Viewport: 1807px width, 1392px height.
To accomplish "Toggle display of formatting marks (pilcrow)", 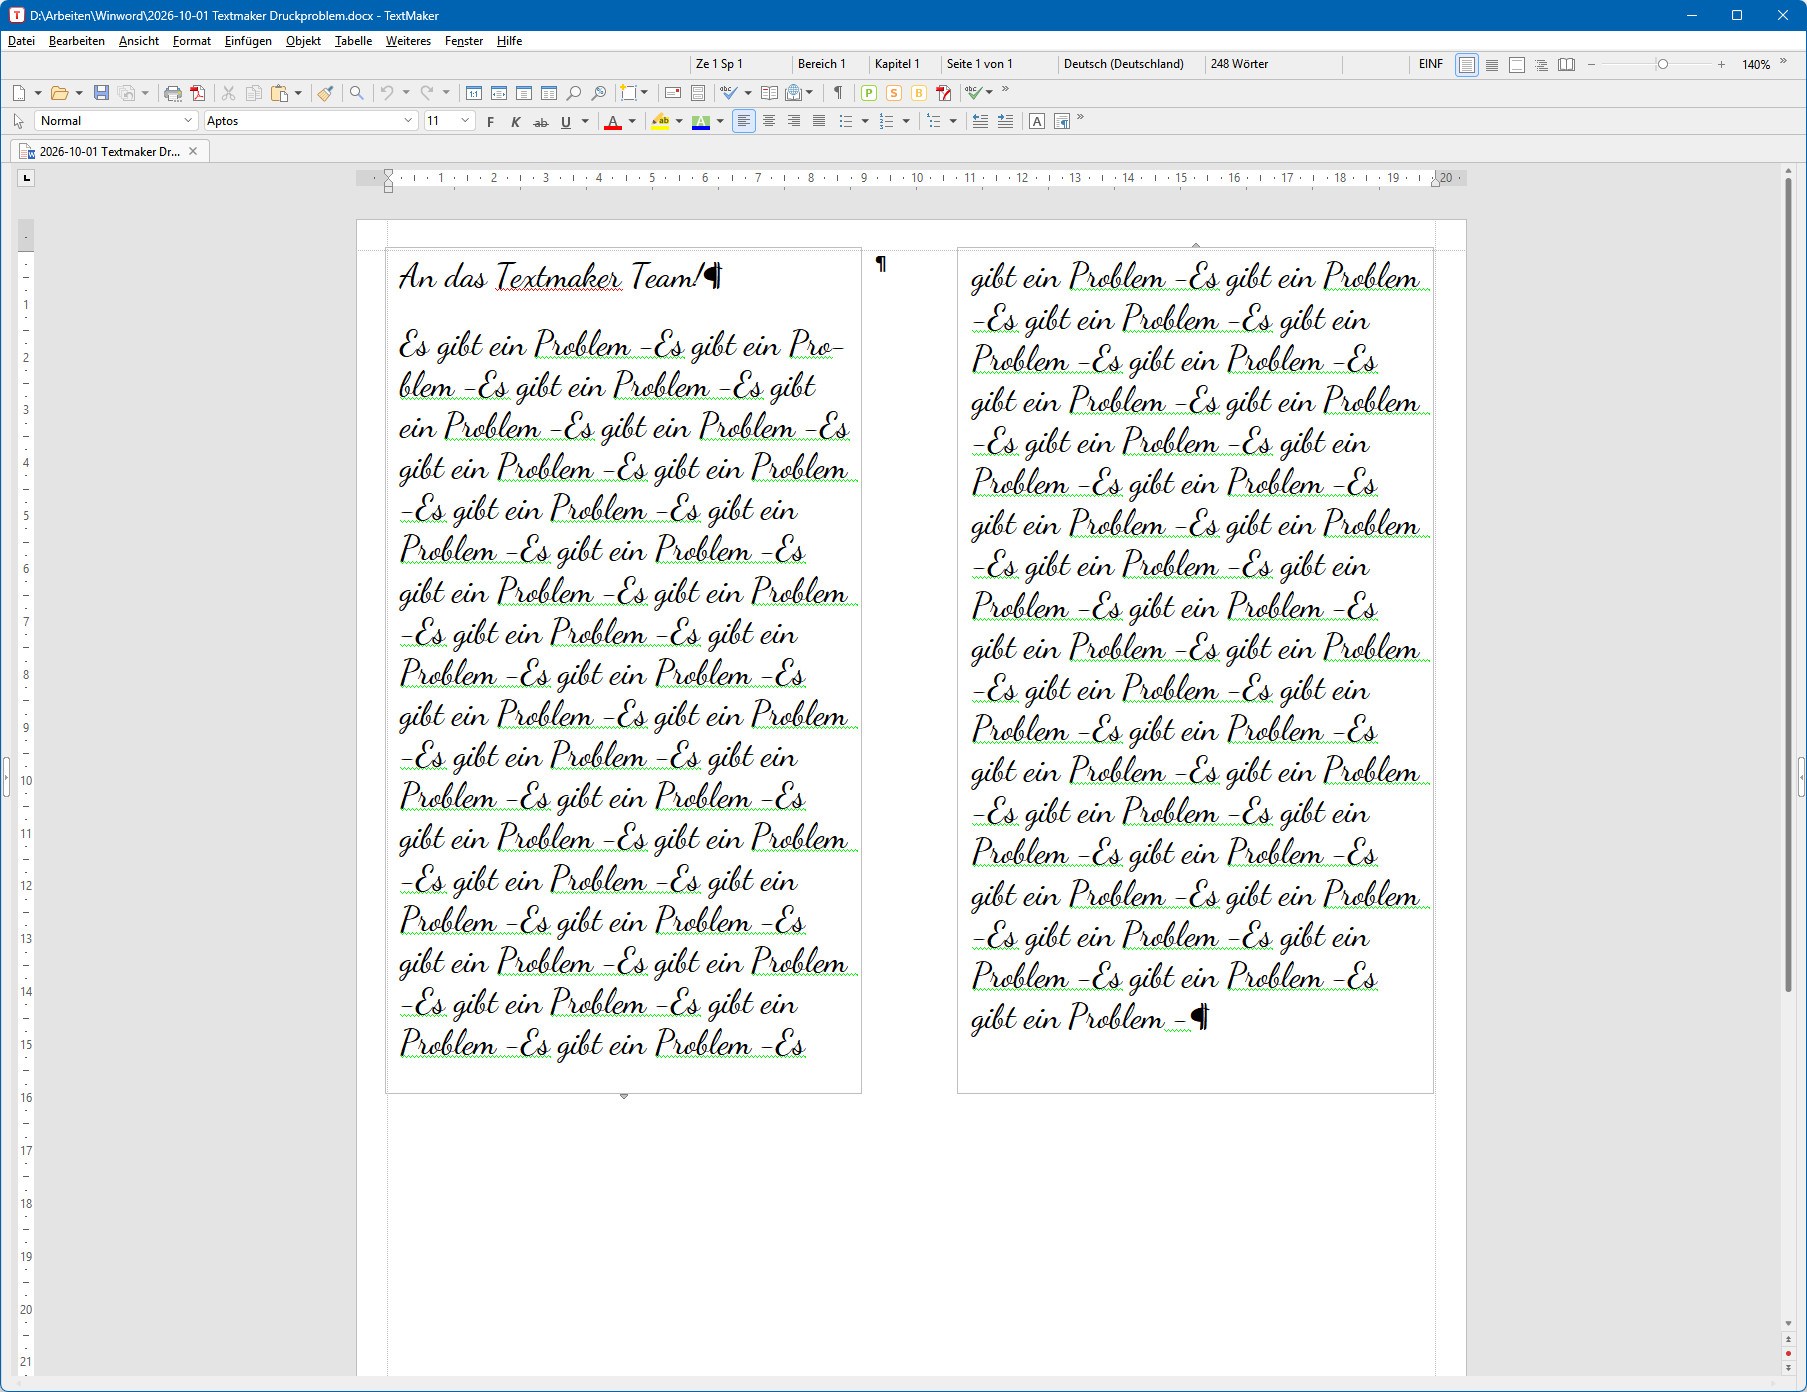I will click(x=838, y=93).
